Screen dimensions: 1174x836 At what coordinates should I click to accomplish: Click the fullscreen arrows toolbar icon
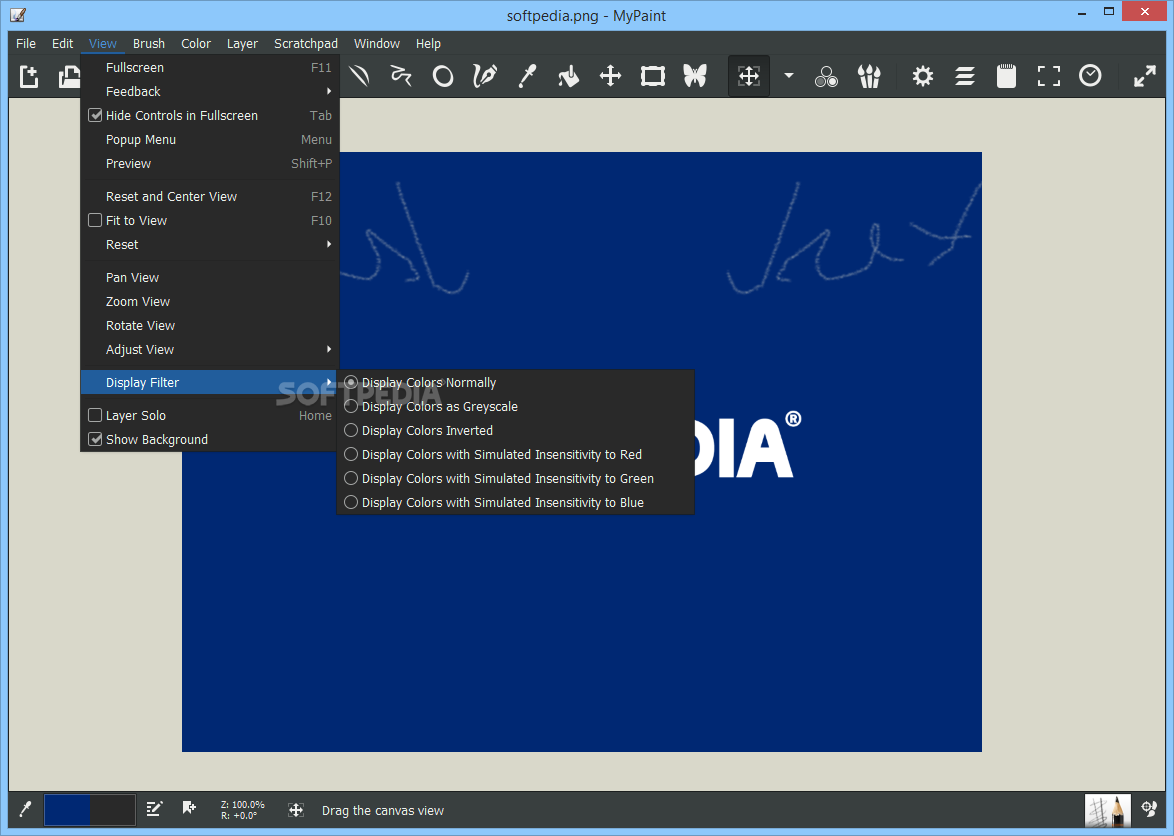point(1144,76)
